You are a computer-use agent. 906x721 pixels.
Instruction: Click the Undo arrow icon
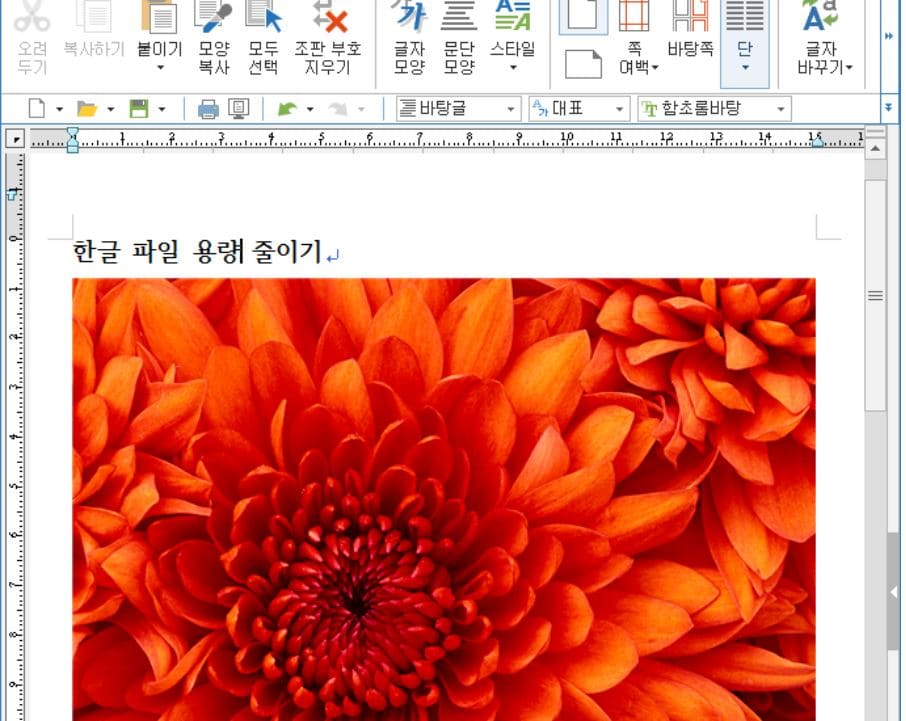point(287,108)
